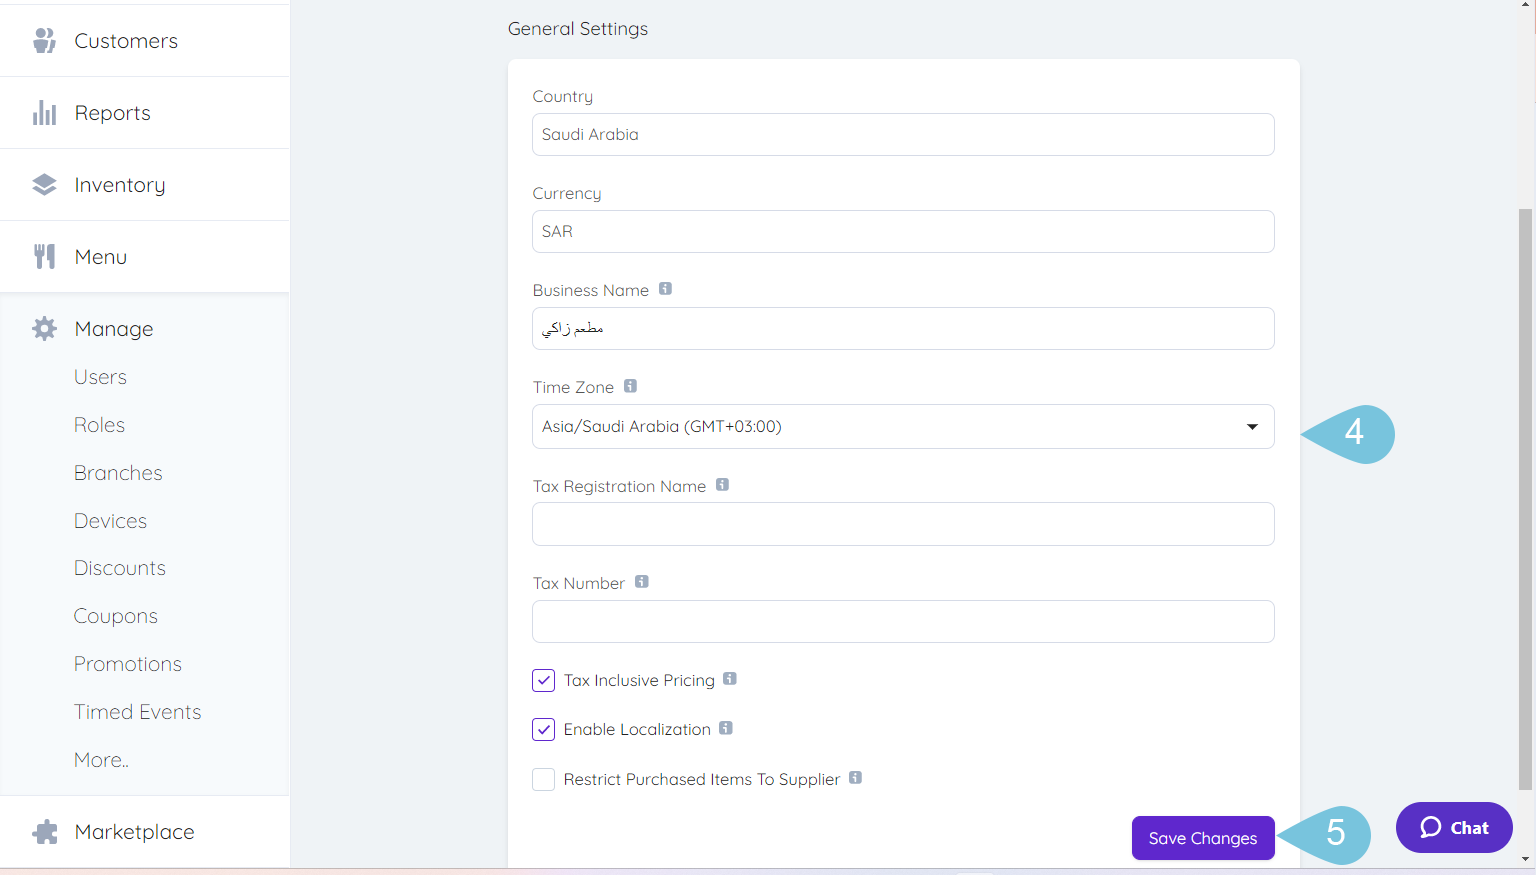1536x875 pixels.
Task: Click the Save Changes button
Action: [1203, 838]
